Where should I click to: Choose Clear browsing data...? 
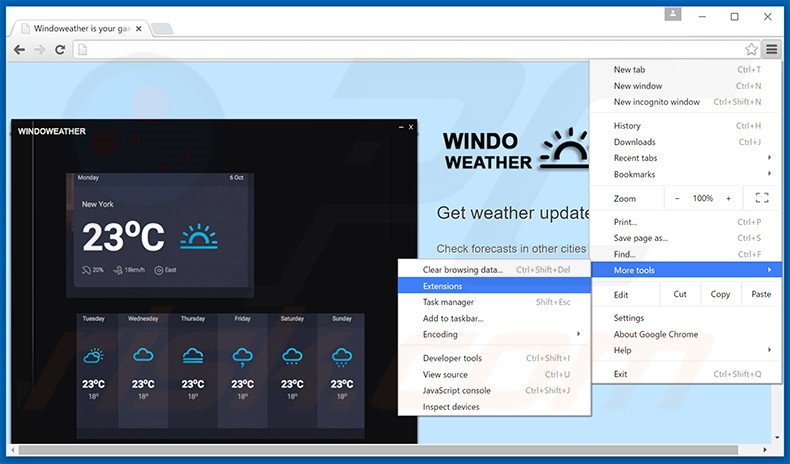click(494, 270)
